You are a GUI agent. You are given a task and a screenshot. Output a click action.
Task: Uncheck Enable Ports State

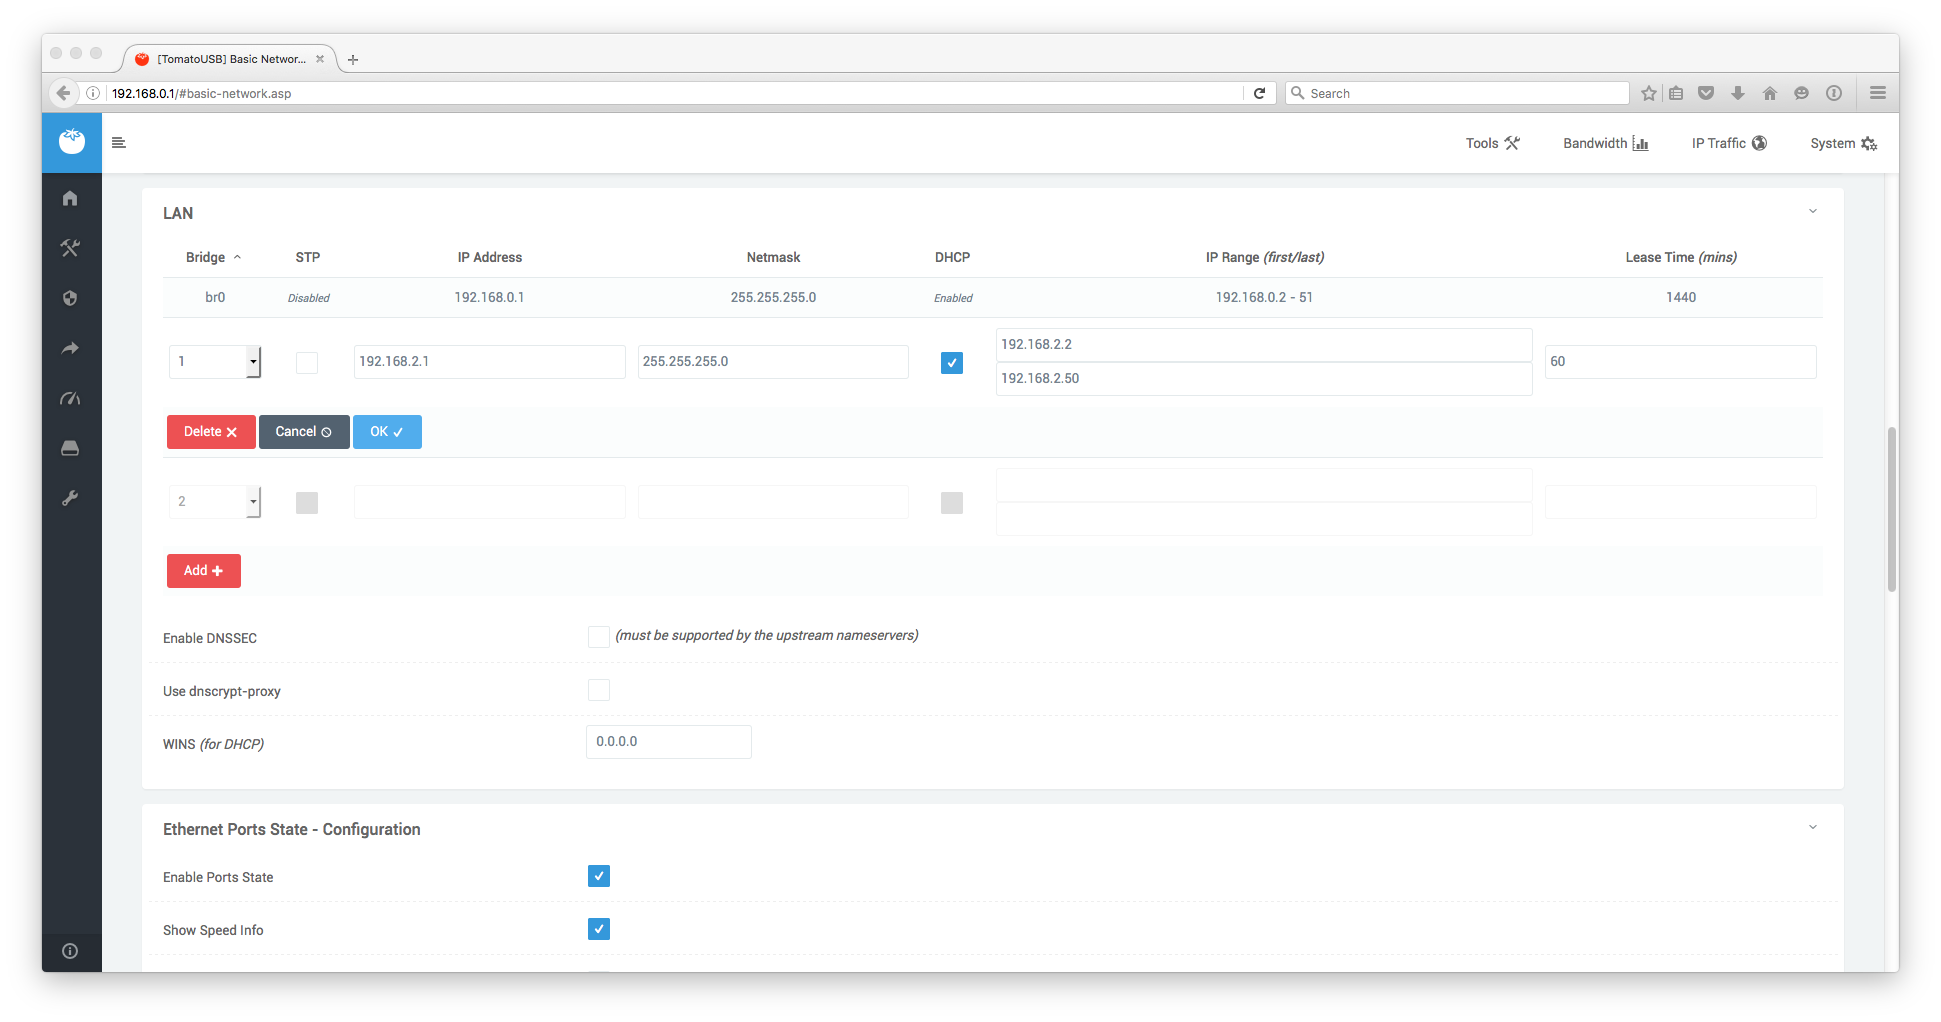click(599, 876)
